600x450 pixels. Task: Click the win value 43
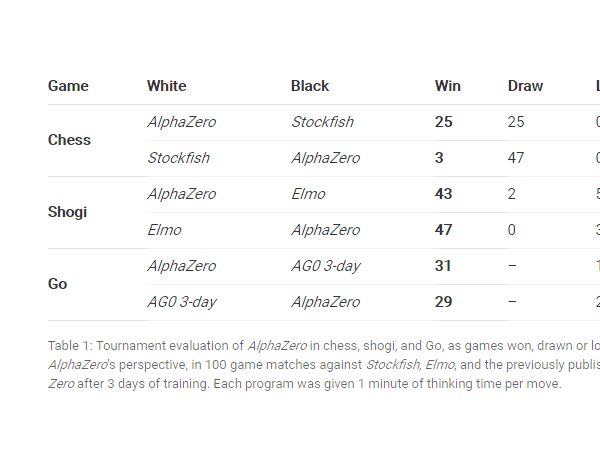coord(443,194)
